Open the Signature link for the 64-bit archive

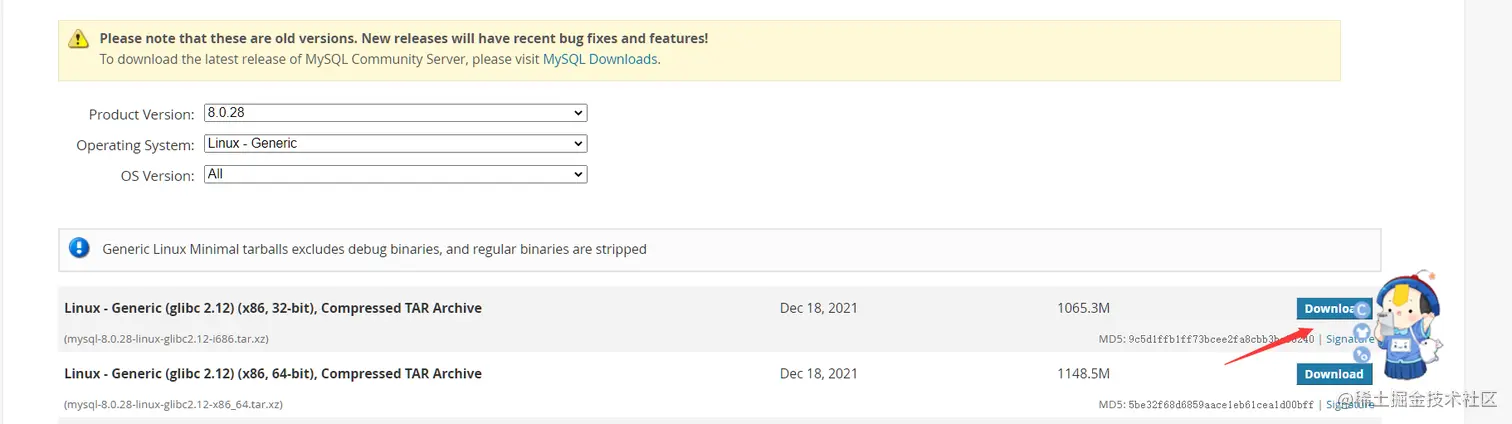coord(1349,404)
